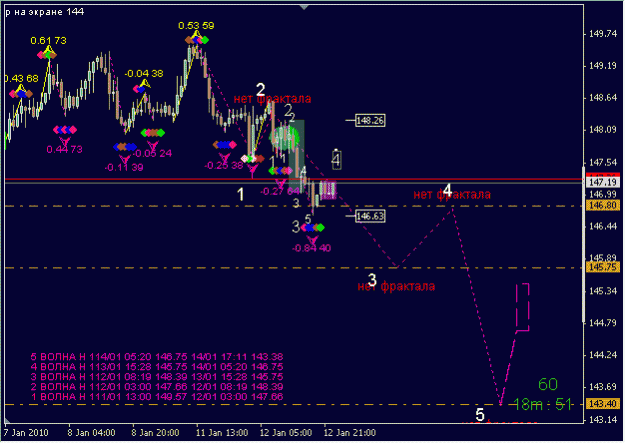
Task: Select the 143.40 orange level price tag
Action: (x=603, y=404)
